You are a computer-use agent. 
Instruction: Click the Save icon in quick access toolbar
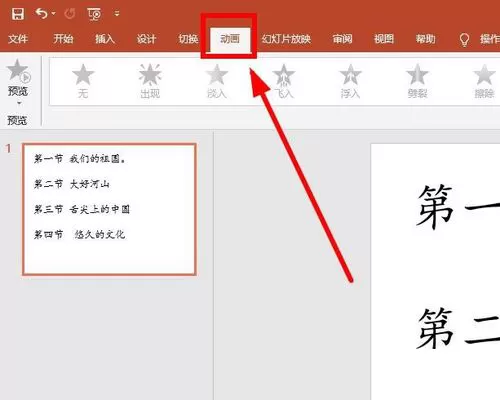[18, 14]
